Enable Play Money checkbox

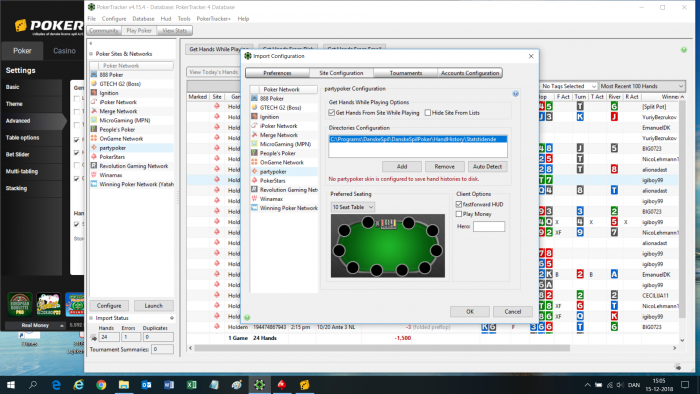pyautogui.click(x=458, y=214)
